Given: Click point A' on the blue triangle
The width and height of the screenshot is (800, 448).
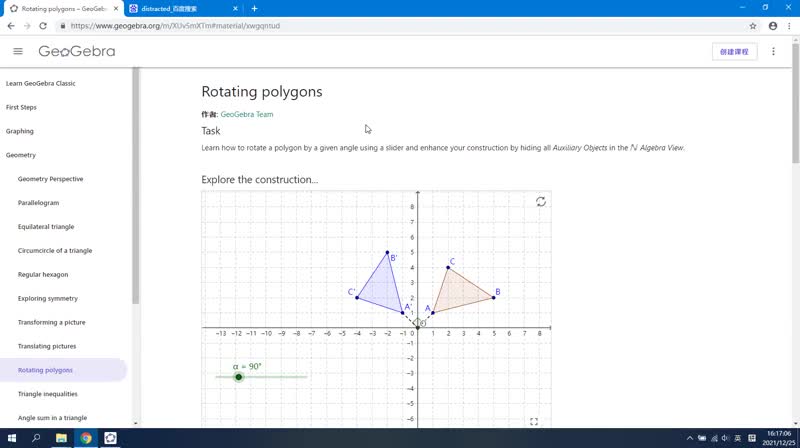Looking at the screenshot, I should click(x=403, y=313).
